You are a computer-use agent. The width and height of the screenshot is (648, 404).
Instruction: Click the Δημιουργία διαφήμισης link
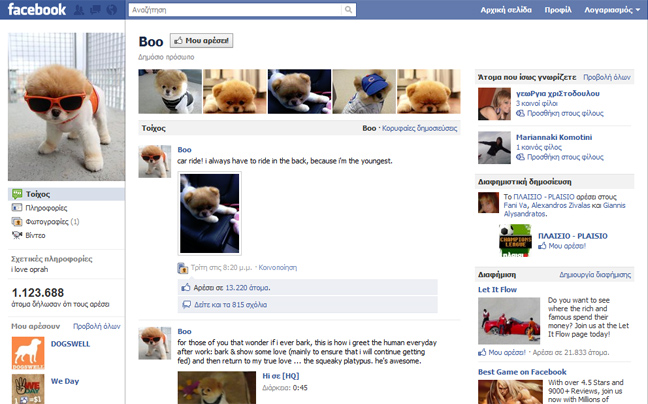coord(594,273)
